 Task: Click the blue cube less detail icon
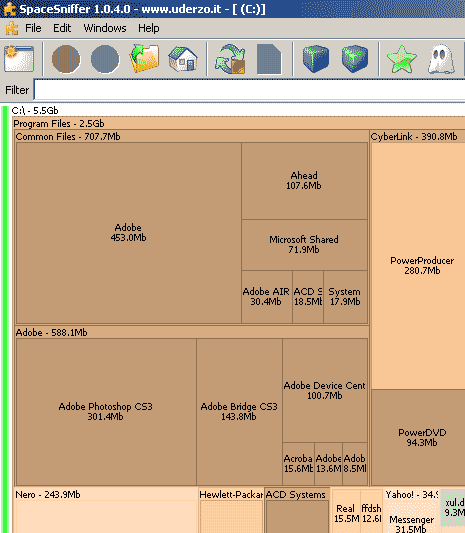pyautogui.click(x=316, y=59)
